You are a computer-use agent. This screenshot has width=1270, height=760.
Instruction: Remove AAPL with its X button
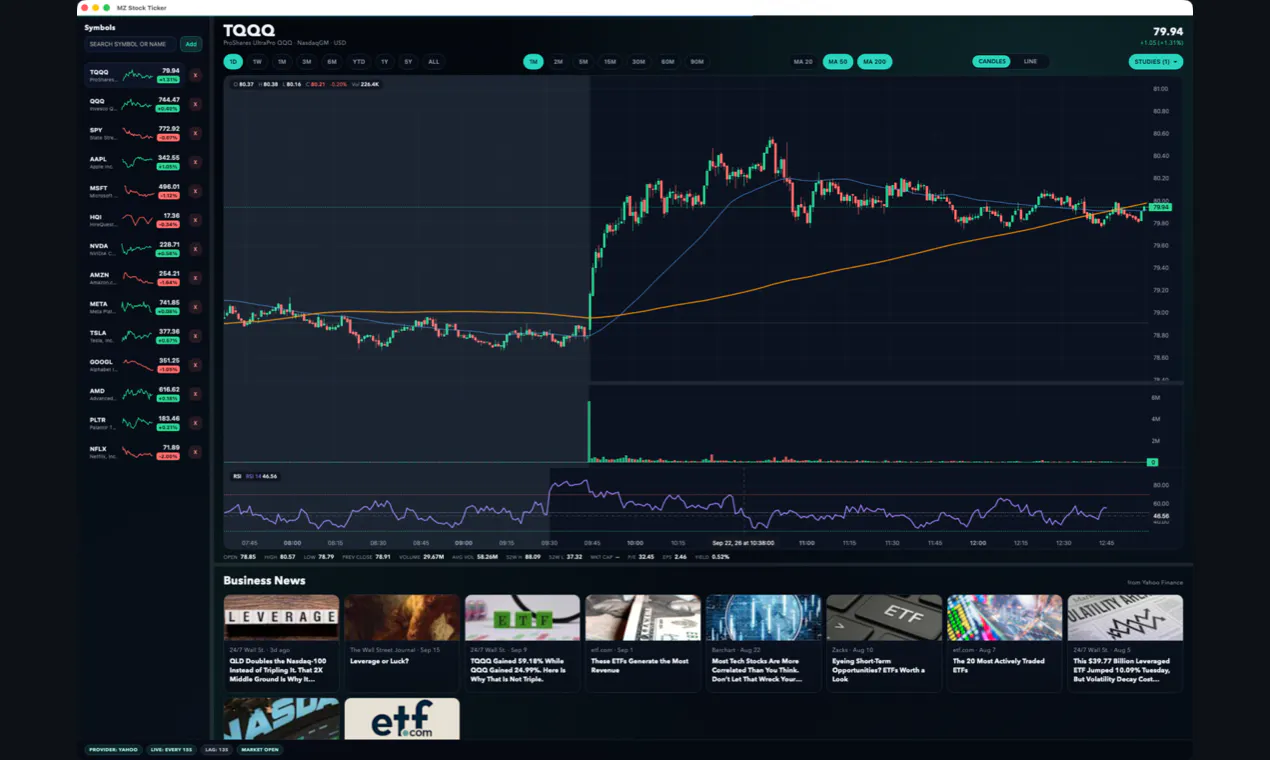[195, 162]
